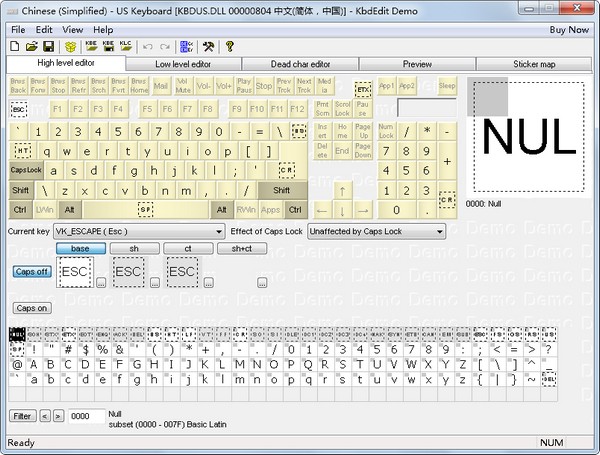Select the up arrow key on layout

click(342, 191)
